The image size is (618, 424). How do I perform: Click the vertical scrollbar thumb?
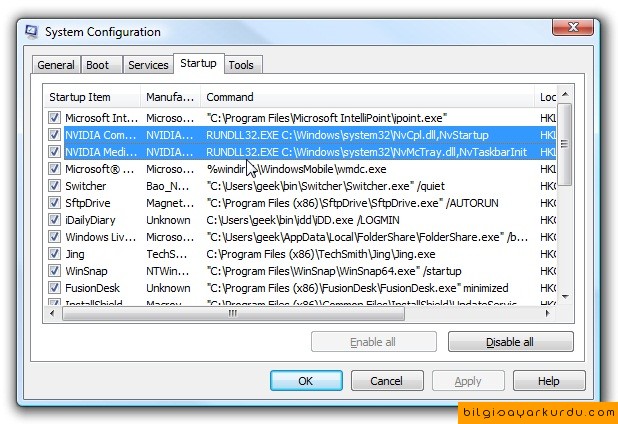565,144
